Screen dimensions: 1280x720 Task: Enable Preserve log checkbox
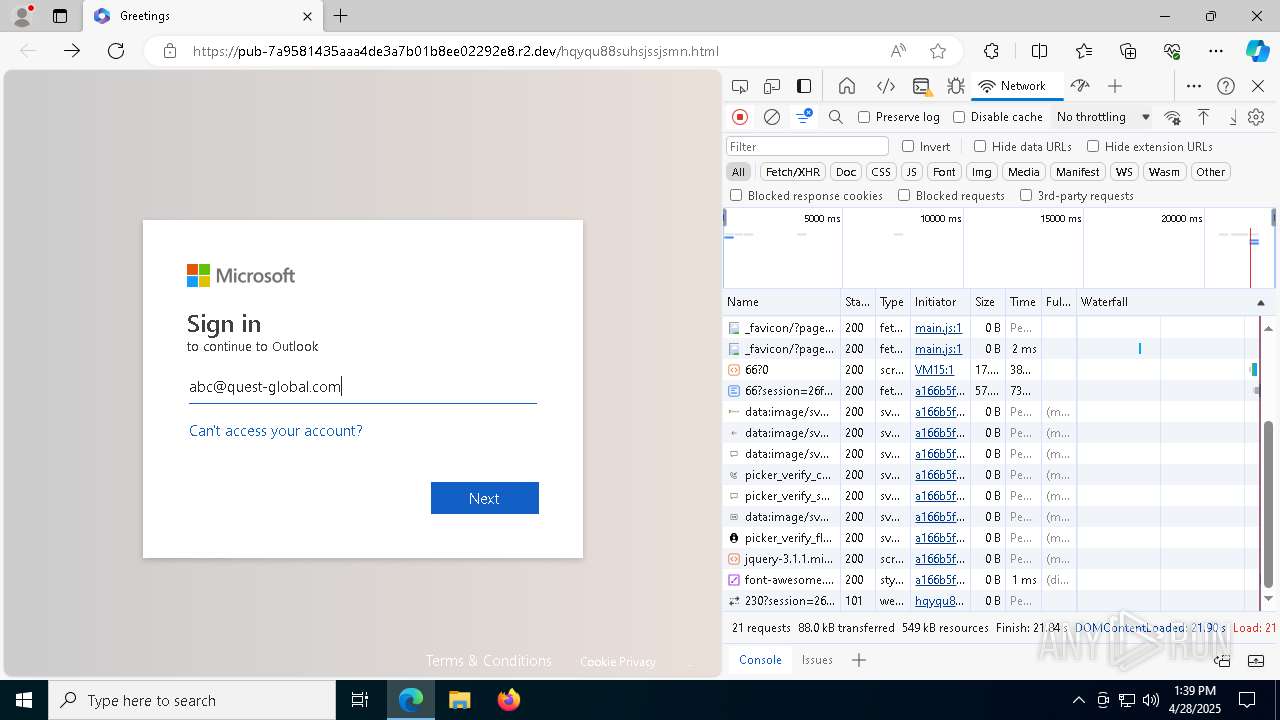(x=864, y=117)
